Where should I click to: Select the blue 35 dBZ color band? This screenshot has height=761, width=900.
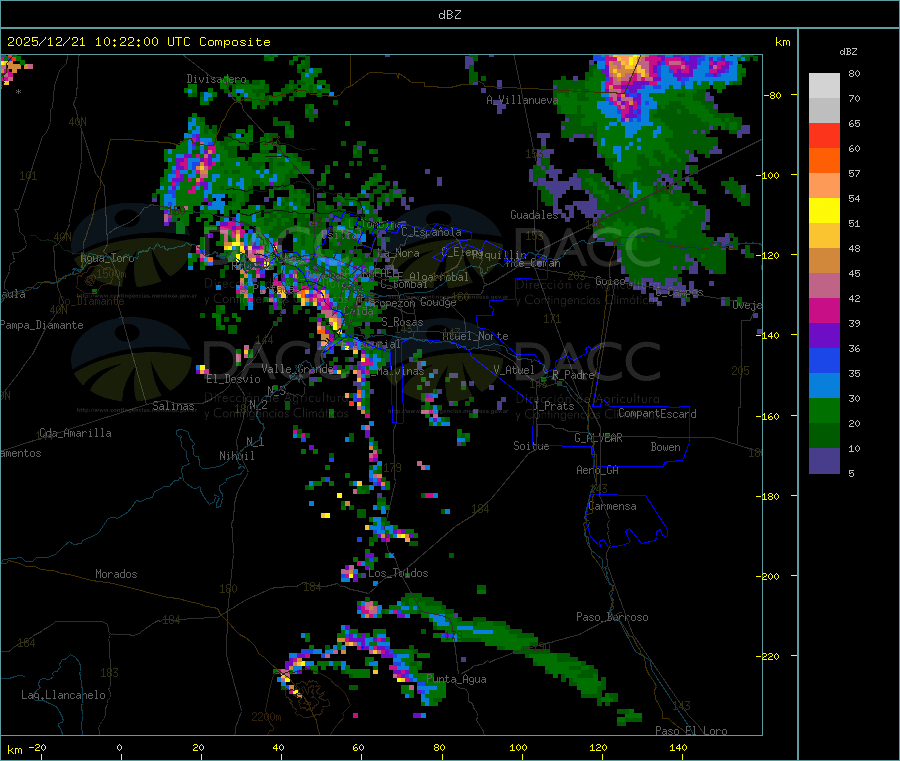point(824,360)
